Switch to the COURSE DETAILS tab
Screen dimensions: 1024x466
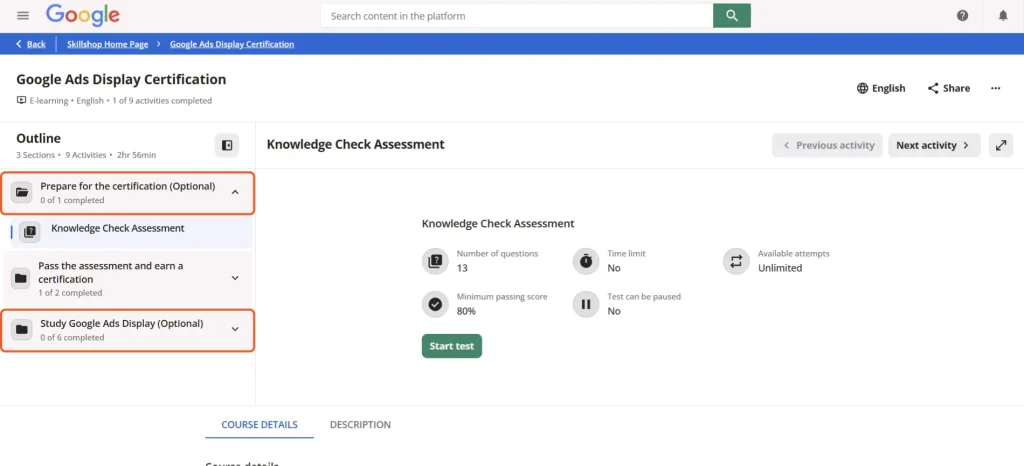(x=259, y=424)
